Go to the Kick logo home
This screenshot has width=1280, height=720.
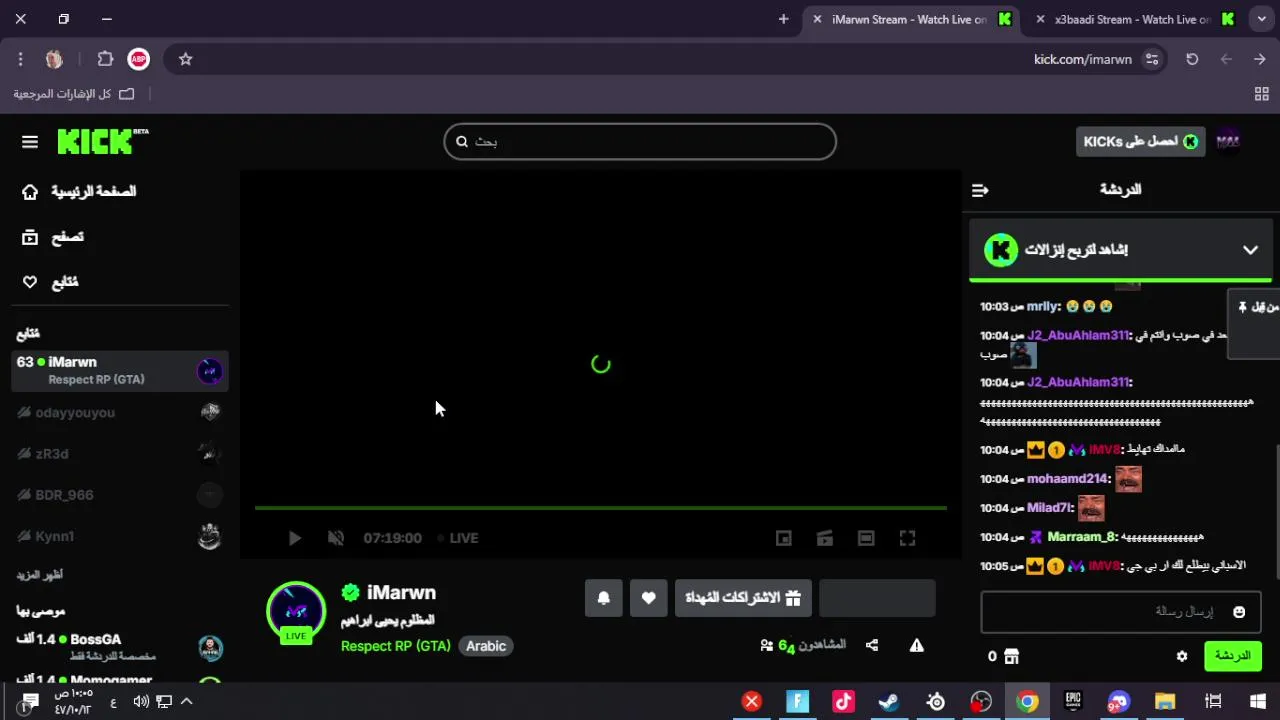click(102, 141)
